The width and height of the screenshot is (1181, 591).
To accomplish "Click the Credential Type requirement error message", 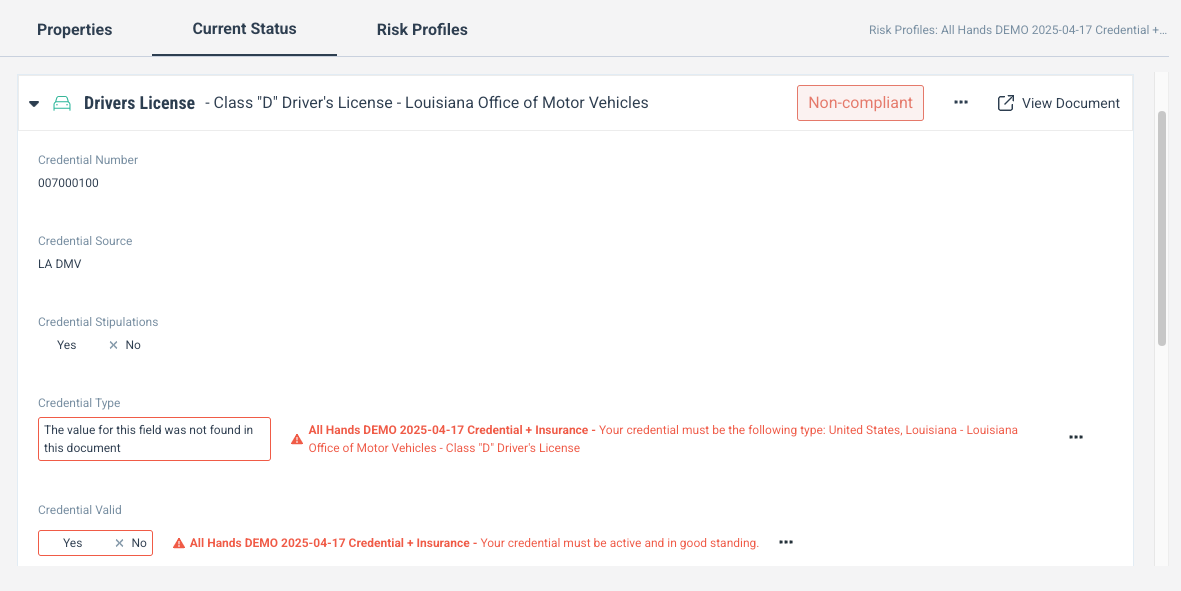I will [663, 439].
